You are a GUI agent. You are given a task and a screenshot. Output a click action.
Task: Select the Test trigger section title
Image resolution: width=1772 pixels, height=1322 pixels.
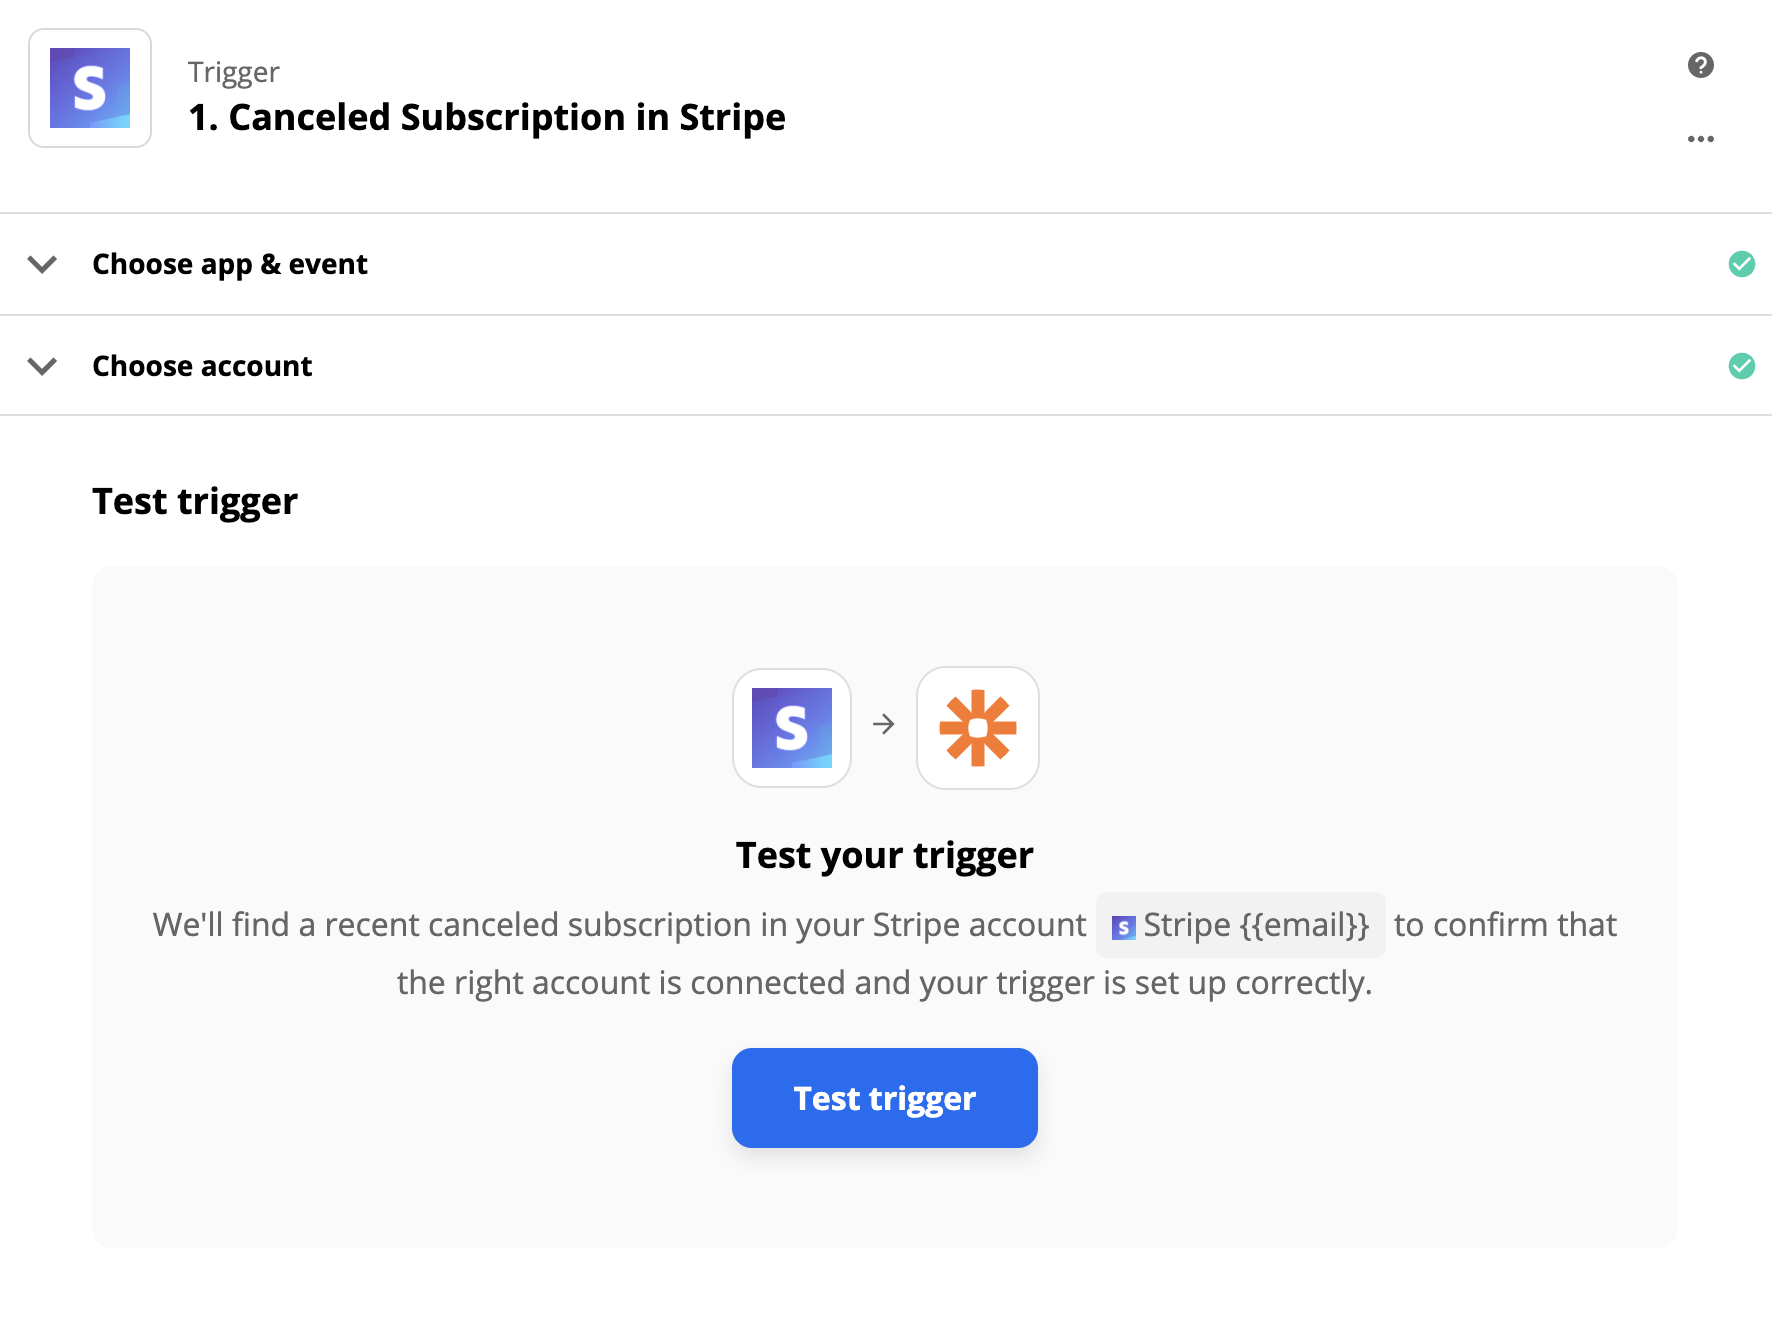(x=194, y=500)
